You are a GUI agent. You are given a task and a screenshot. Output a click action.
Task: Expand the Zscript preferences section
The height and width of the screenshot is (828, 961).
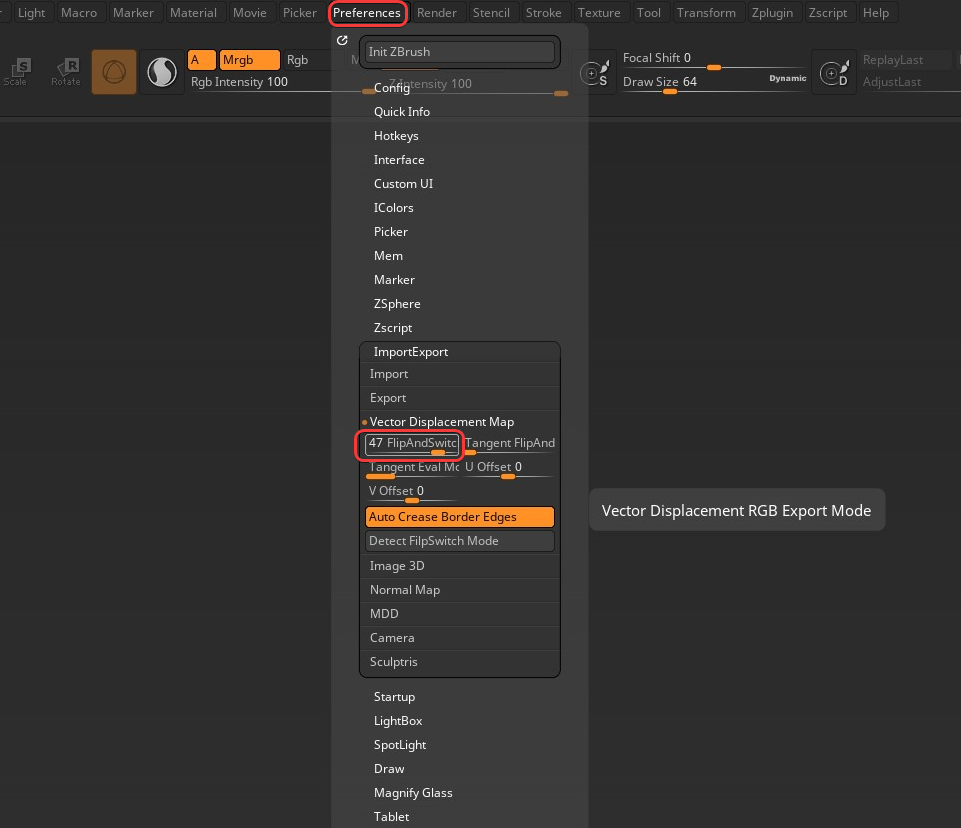point(393,327)
